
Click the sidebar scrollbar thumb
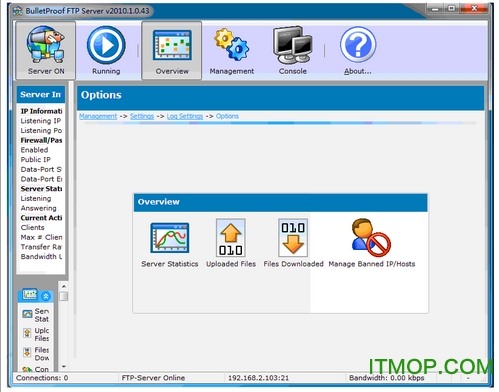[x=63, y=296]
